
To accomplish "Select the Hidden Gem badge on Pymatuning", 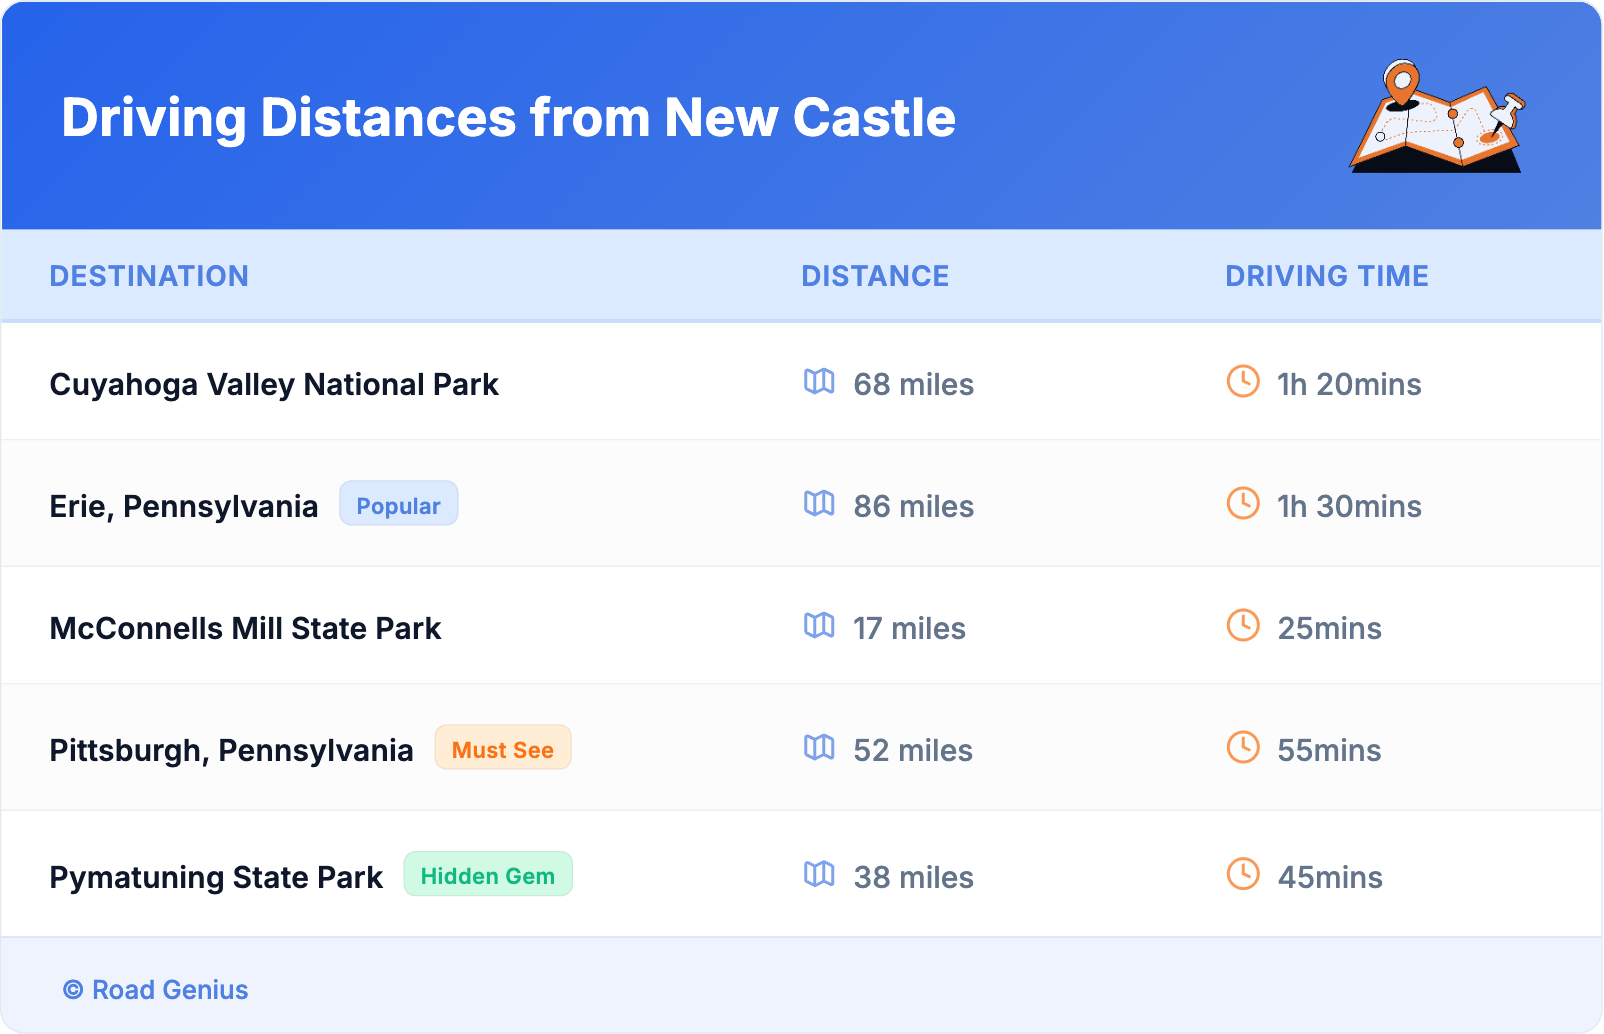I will [487, 875].
